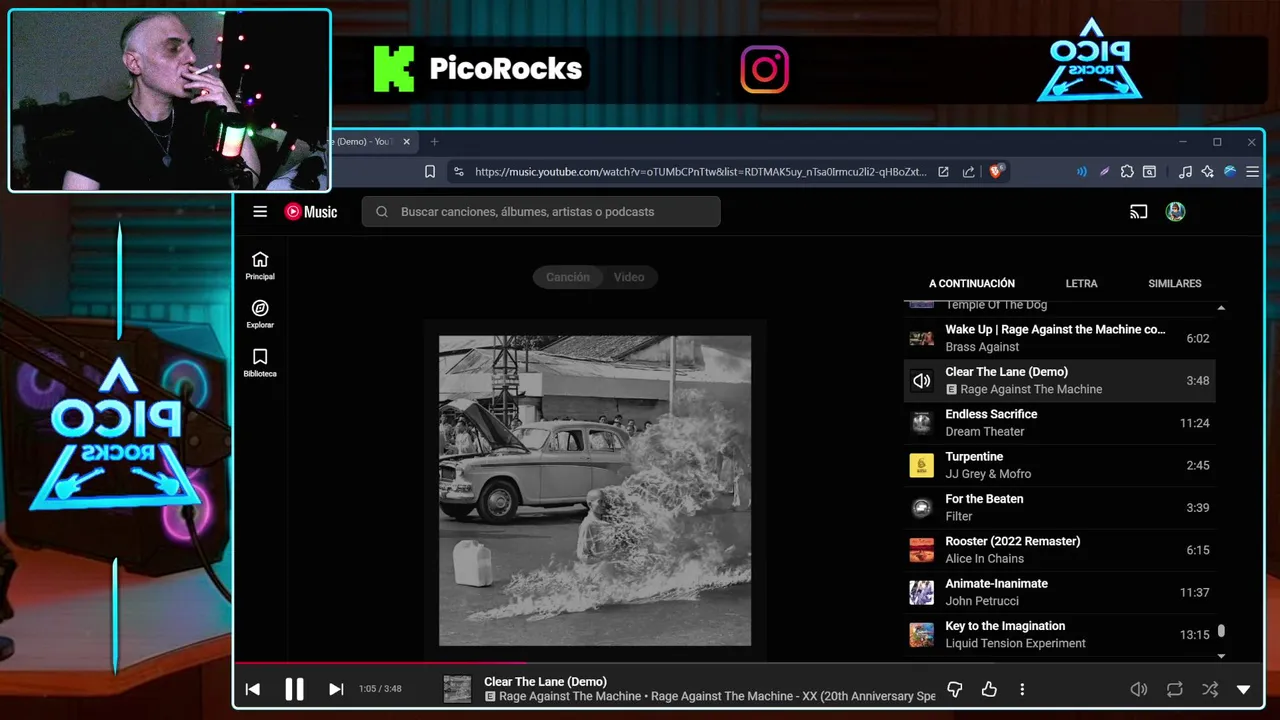This screenshot has height=720, width=1280.
Task: Open the YouTube Music hamburger guide menu
Action: [x=260, y=211]
